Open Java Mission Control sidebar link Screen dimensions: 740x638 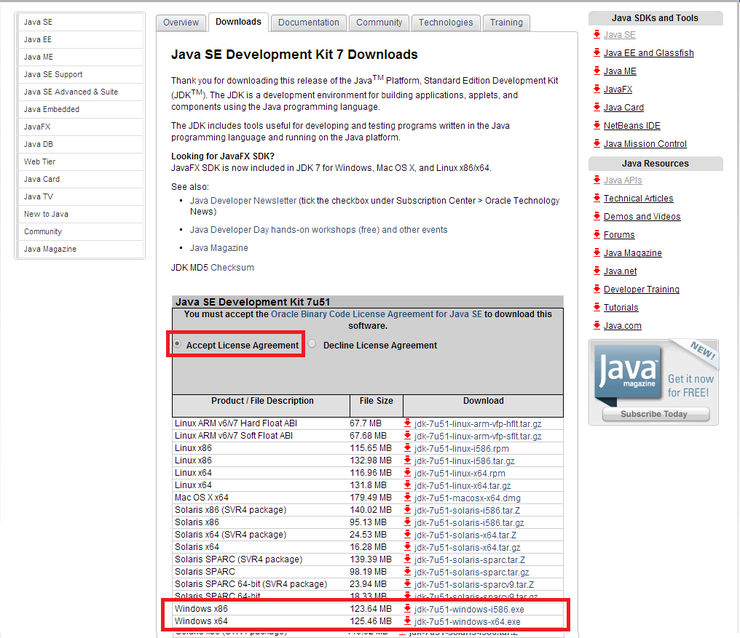[645, 144]
